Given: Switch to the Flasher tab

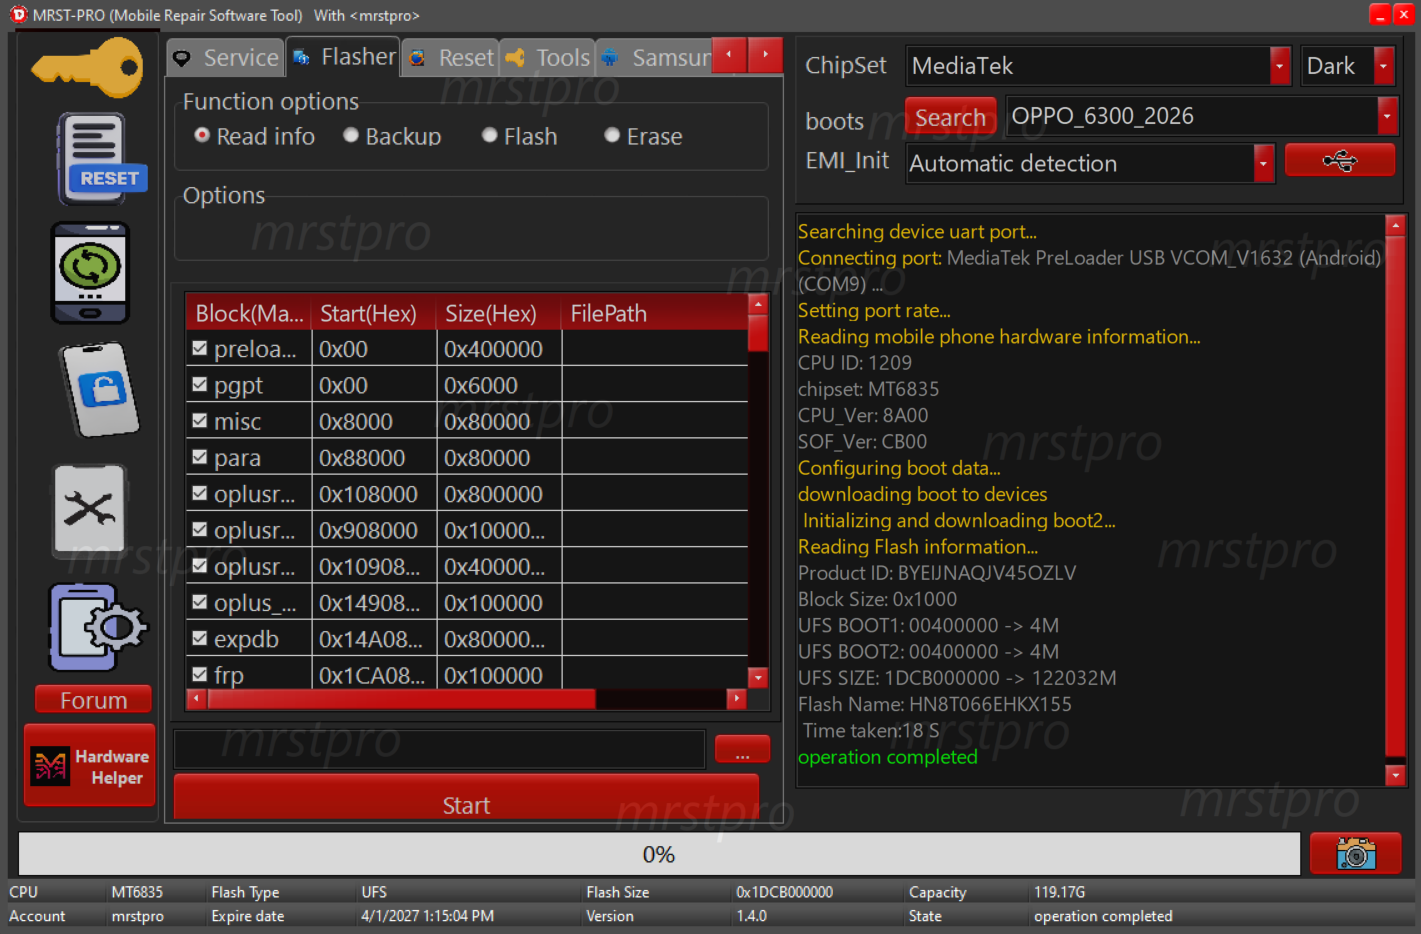Looking at the screenshot, I should click(x=344, y=57).
